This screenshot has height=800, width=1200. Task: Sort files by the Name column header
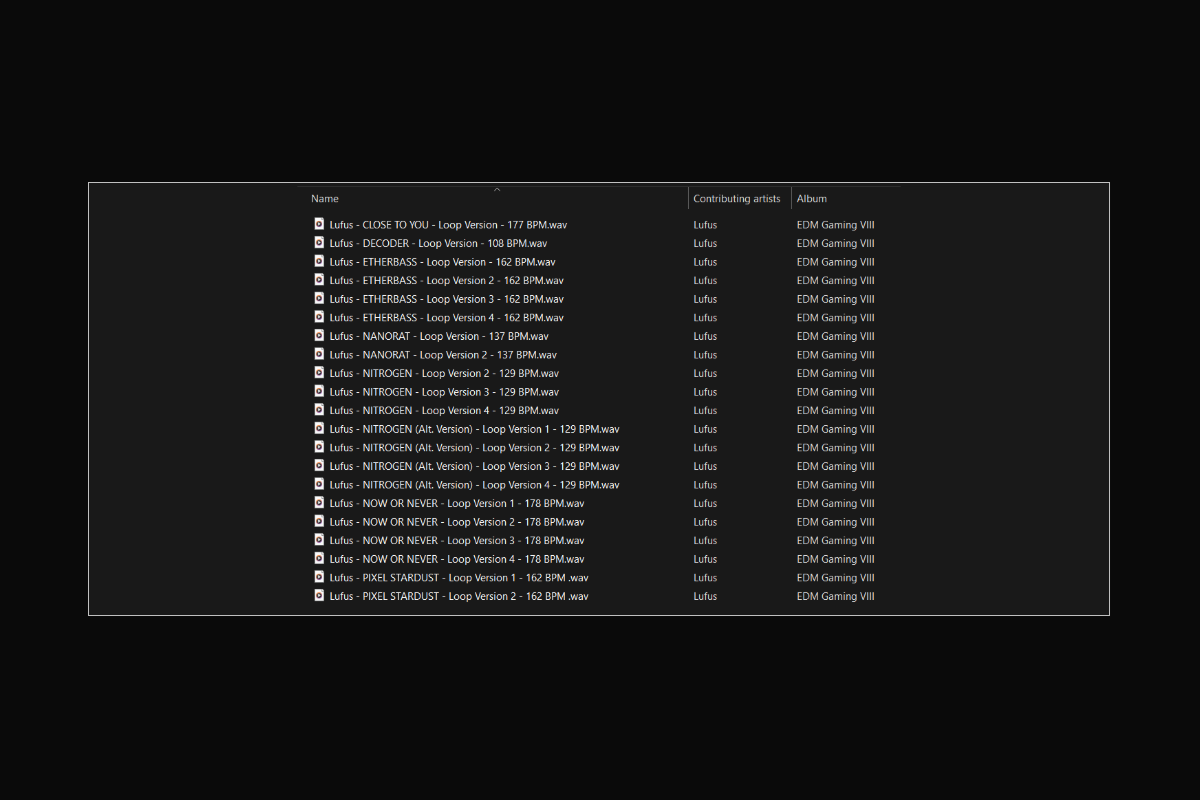[325, 199]
